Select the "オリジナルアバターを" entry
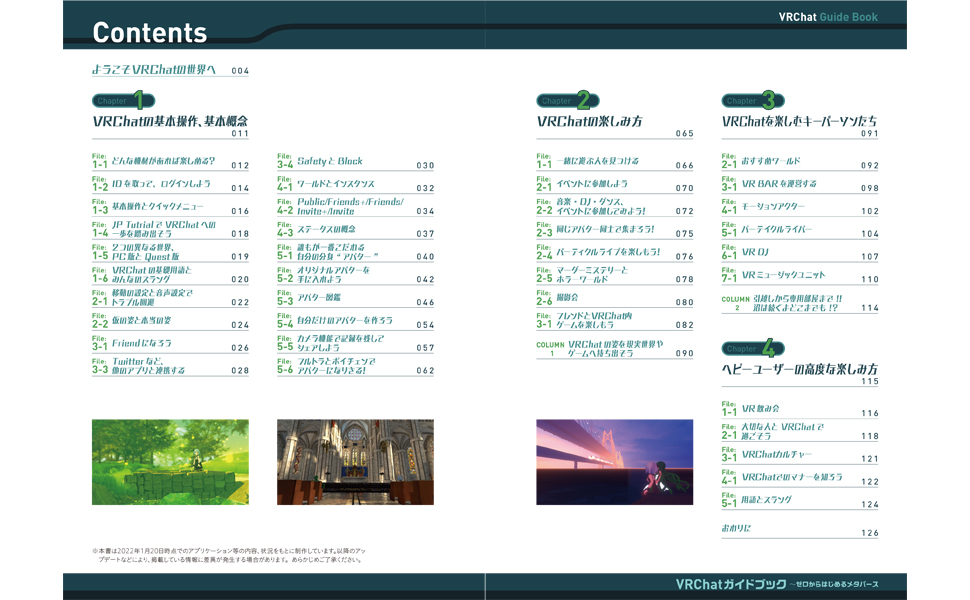This screenshot has width=970, height=600. 333,270
